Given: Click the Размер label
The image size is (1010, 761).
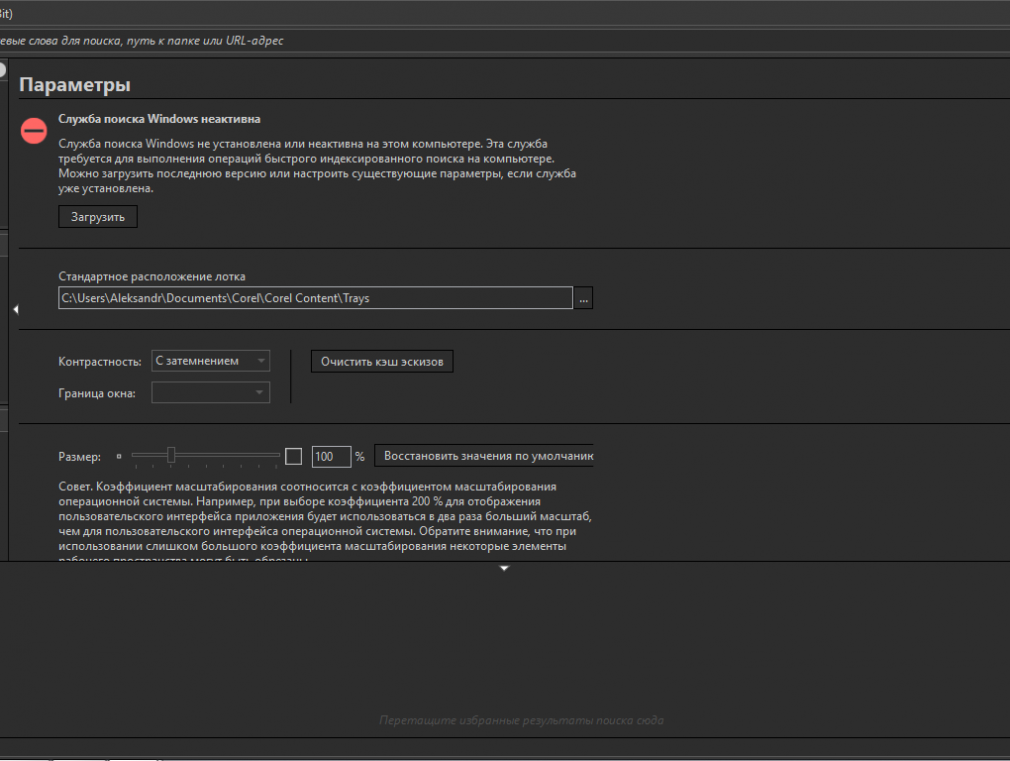Looking at the screenshot, I should [x=80, y=457].
